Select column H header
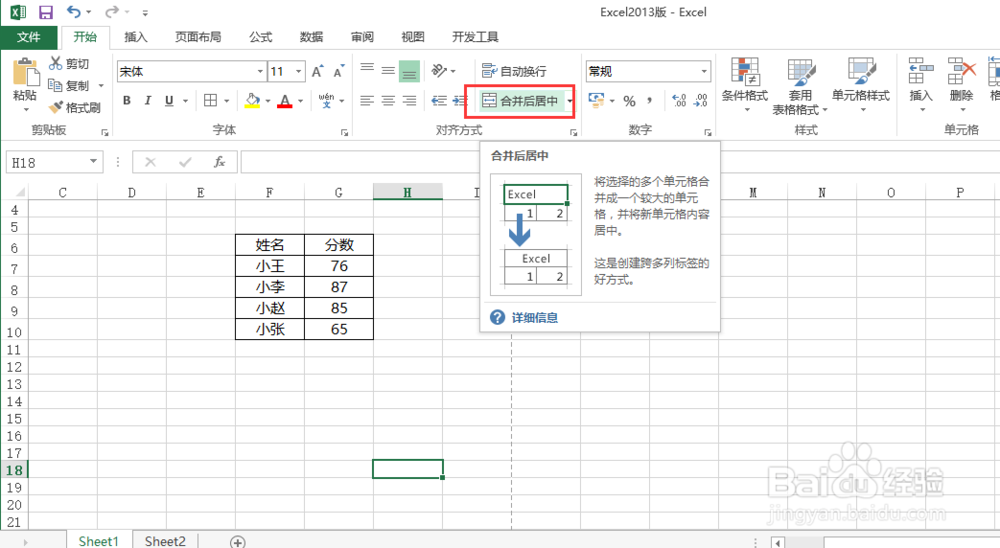Image resolution: width=1000 pixels, height=548 pixels. 408,192
